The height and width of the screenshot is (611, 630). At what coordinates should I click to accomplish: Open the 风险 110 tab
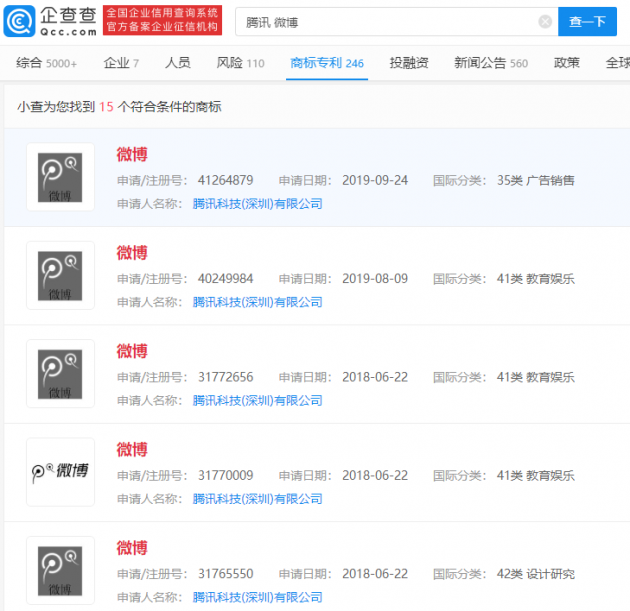pos(240,63)
